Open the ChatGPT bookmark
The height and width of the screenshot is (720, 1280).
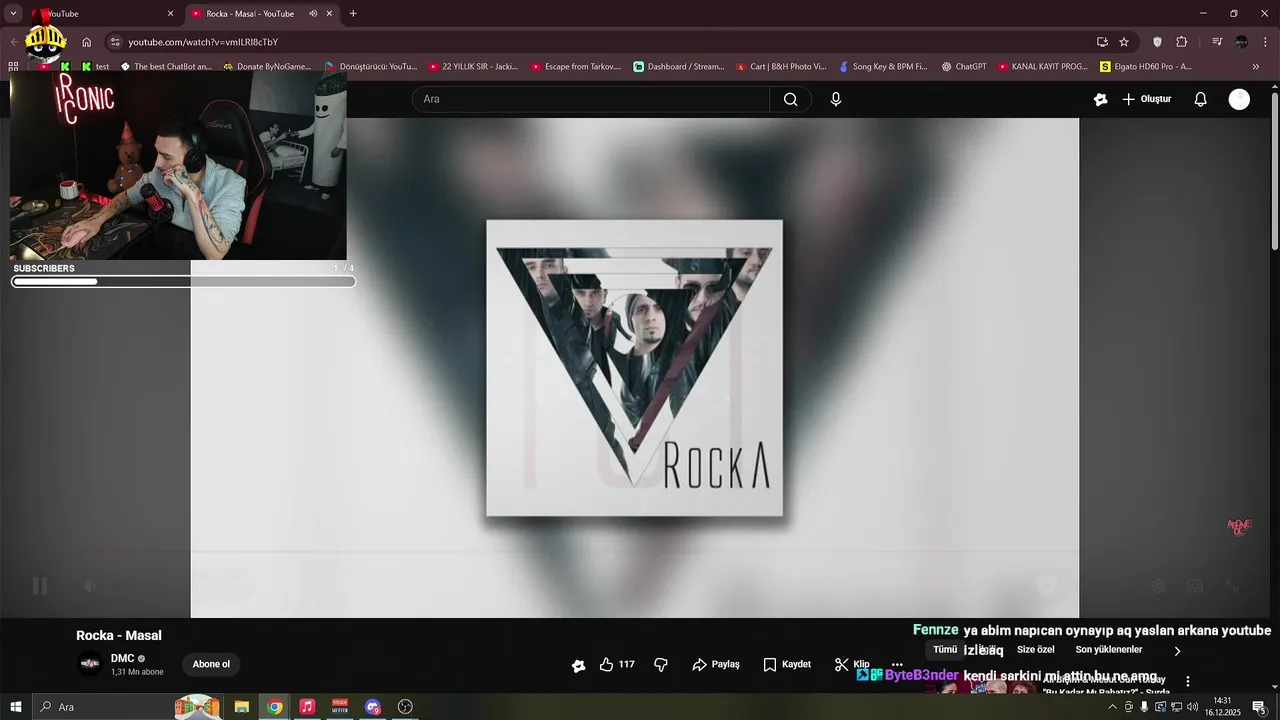964,67
